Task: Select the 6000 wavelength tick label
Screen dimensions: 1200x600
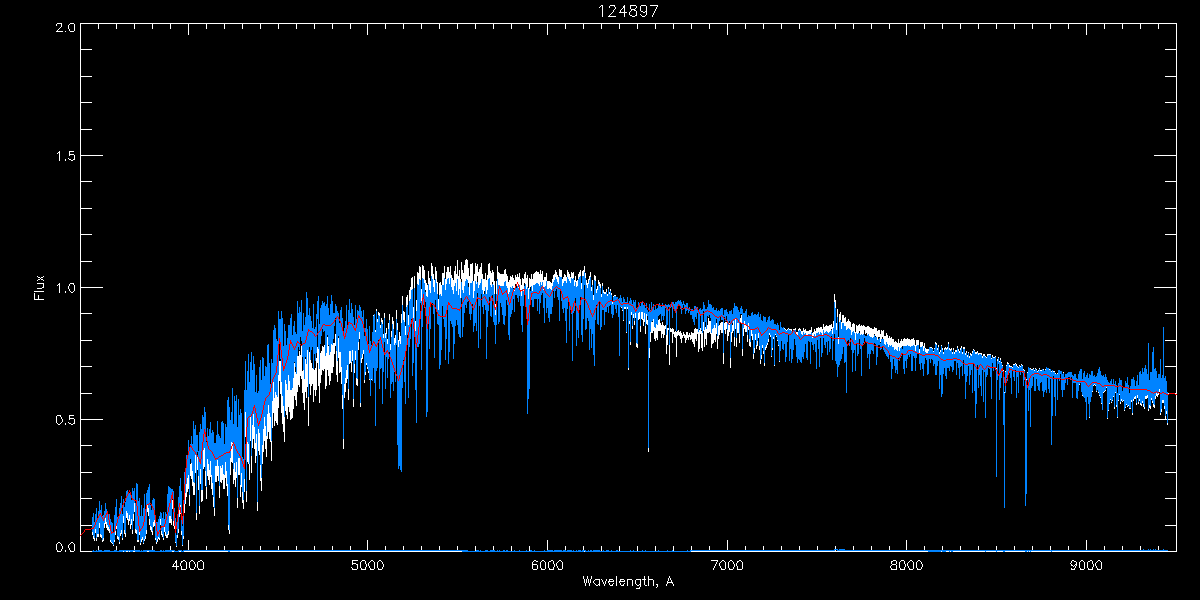Action: click(x=547, y=565)
